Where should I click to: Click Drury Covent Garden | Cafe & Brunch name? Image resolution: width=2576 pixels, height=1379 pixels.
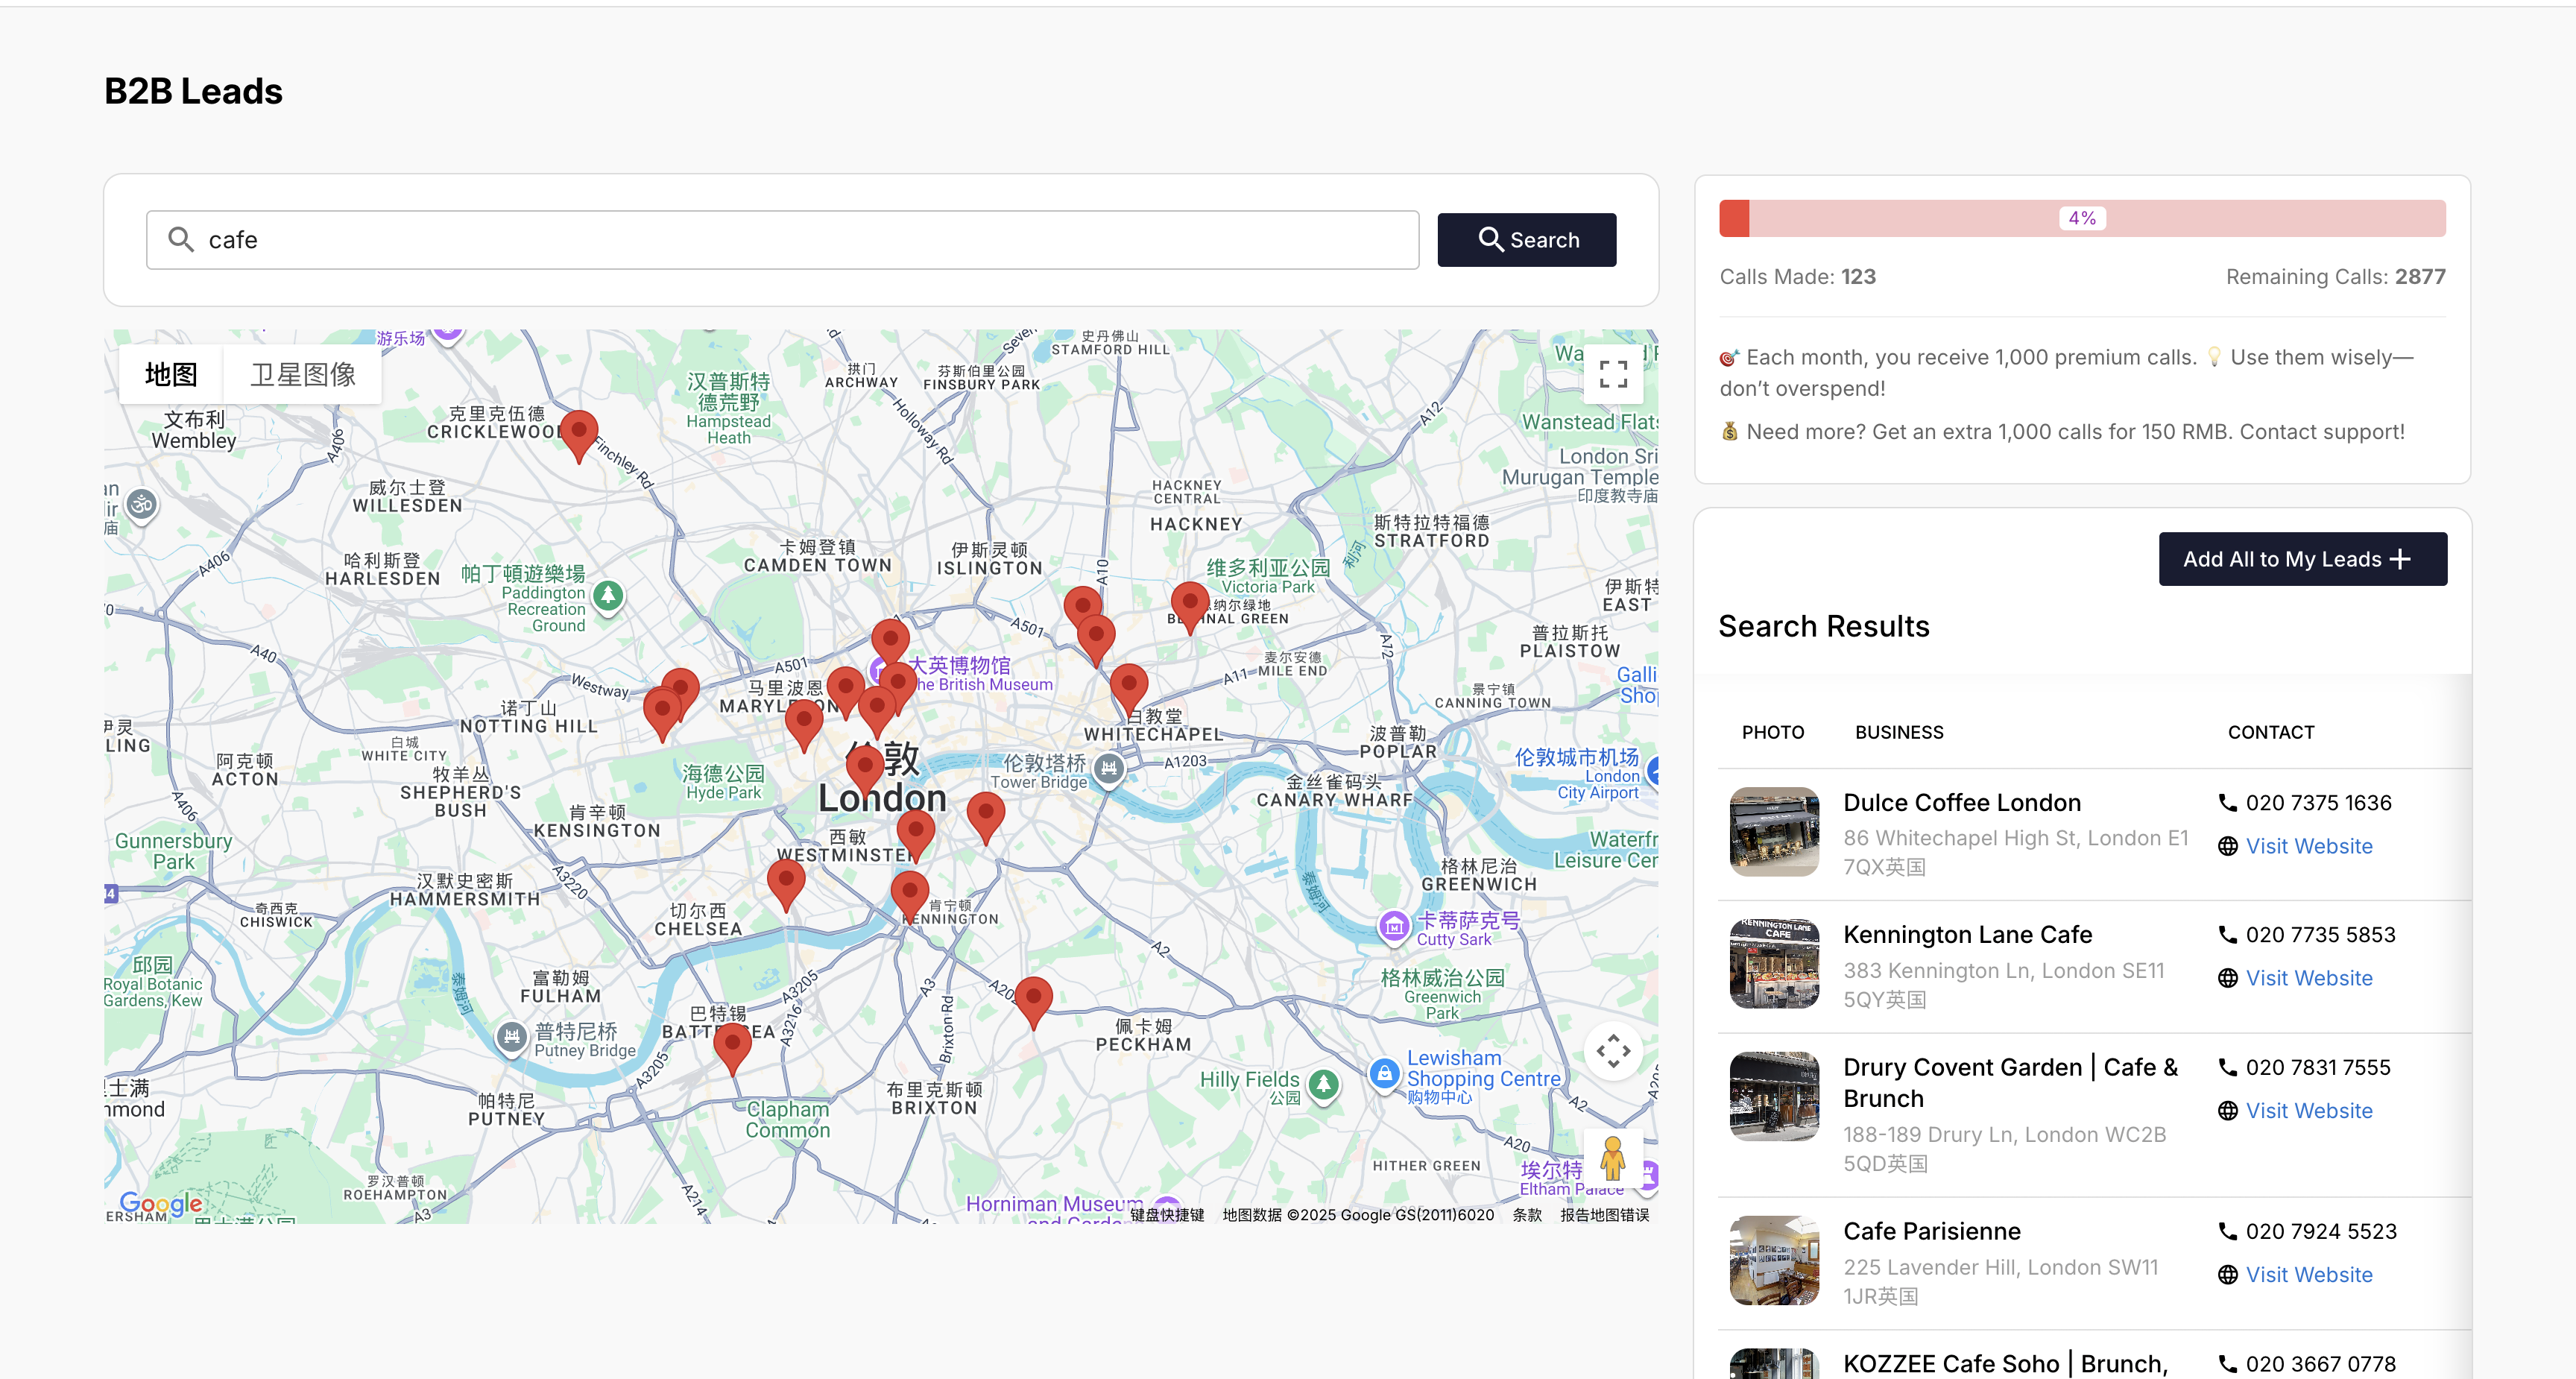[x=2010, y=1083]
